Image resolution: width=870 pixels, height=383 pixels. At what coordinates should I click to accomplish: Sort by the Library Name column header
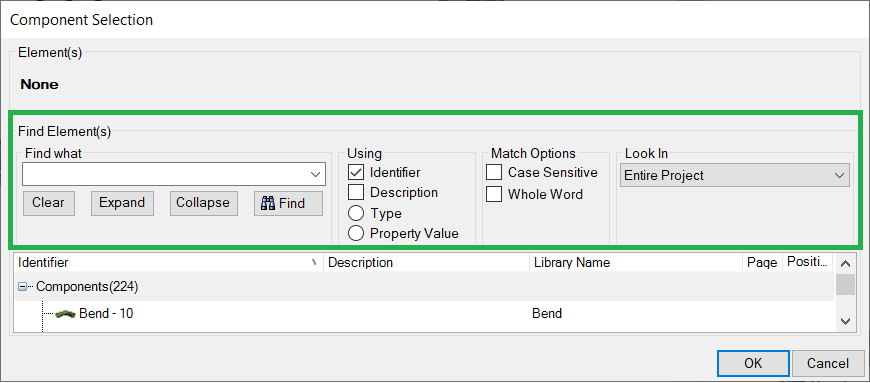636,263
